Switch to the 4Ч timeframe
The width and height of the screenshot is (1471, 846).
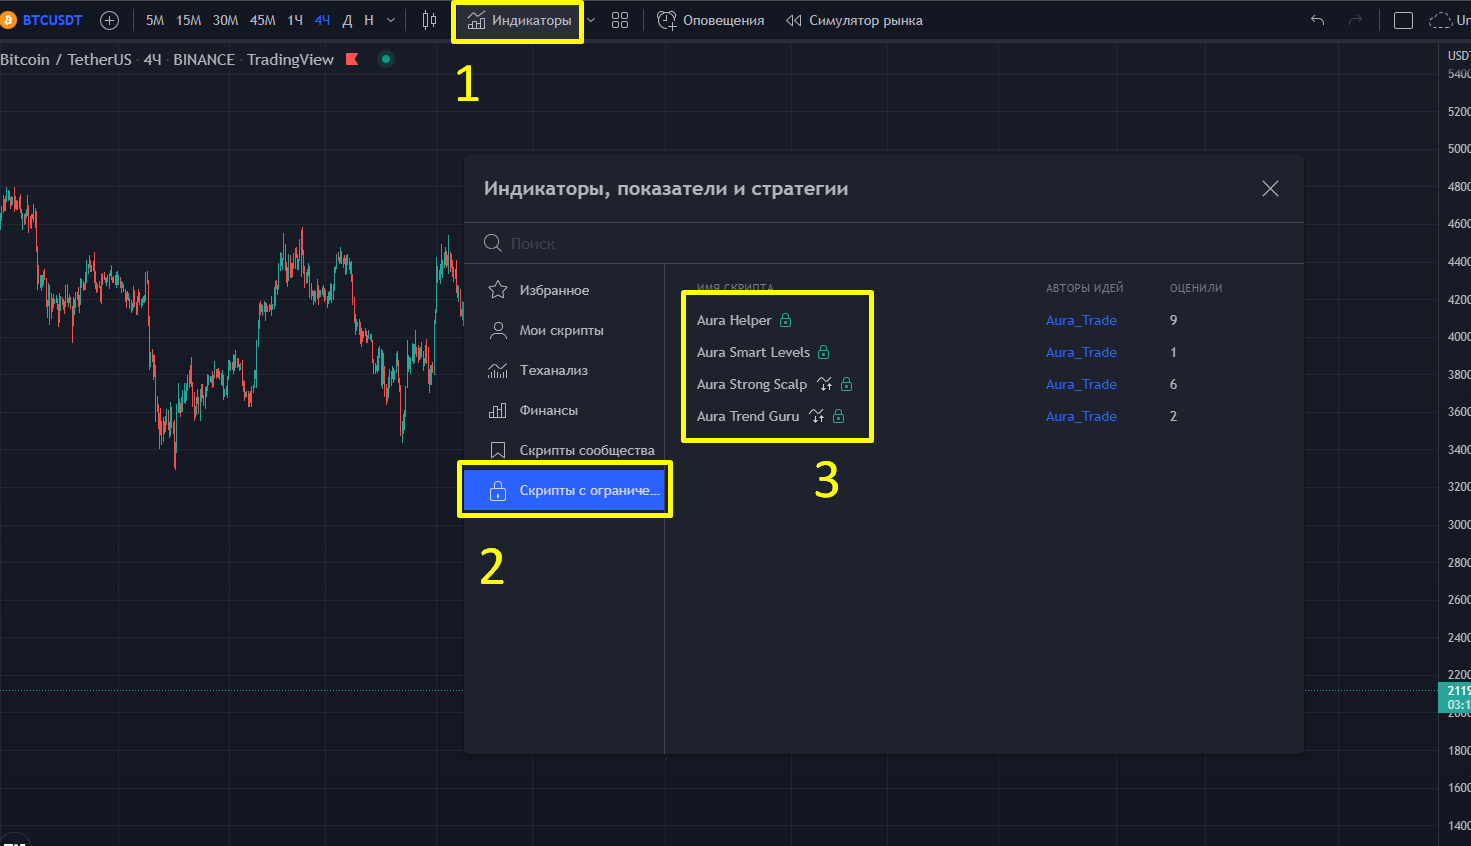pyautogui.click(x=322, y=20)
